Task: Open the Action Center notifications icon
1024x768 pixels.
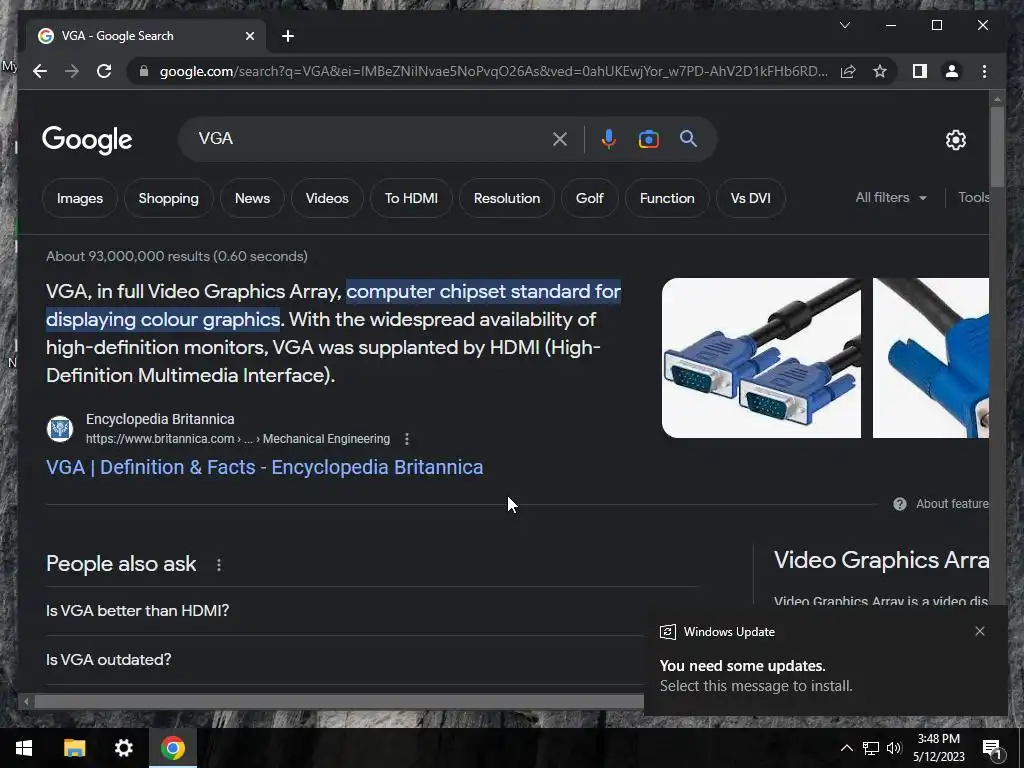Action: (x=992, y=749)
